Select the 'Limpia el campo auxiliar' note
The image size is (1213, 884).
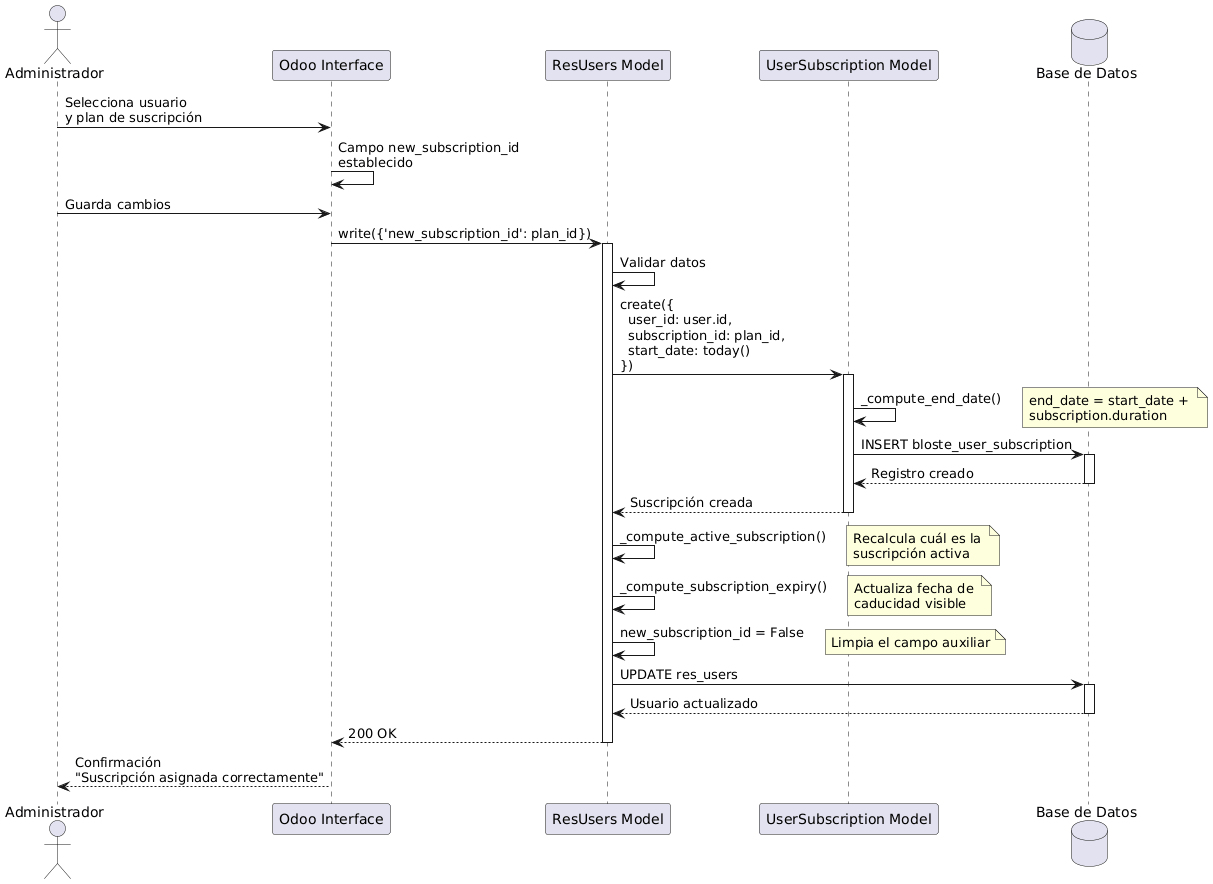914,642
